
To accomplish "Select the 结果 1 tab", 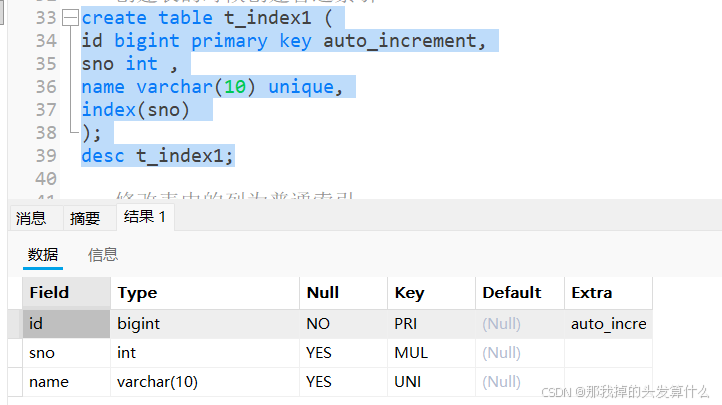I will click(x=145, y=217).
